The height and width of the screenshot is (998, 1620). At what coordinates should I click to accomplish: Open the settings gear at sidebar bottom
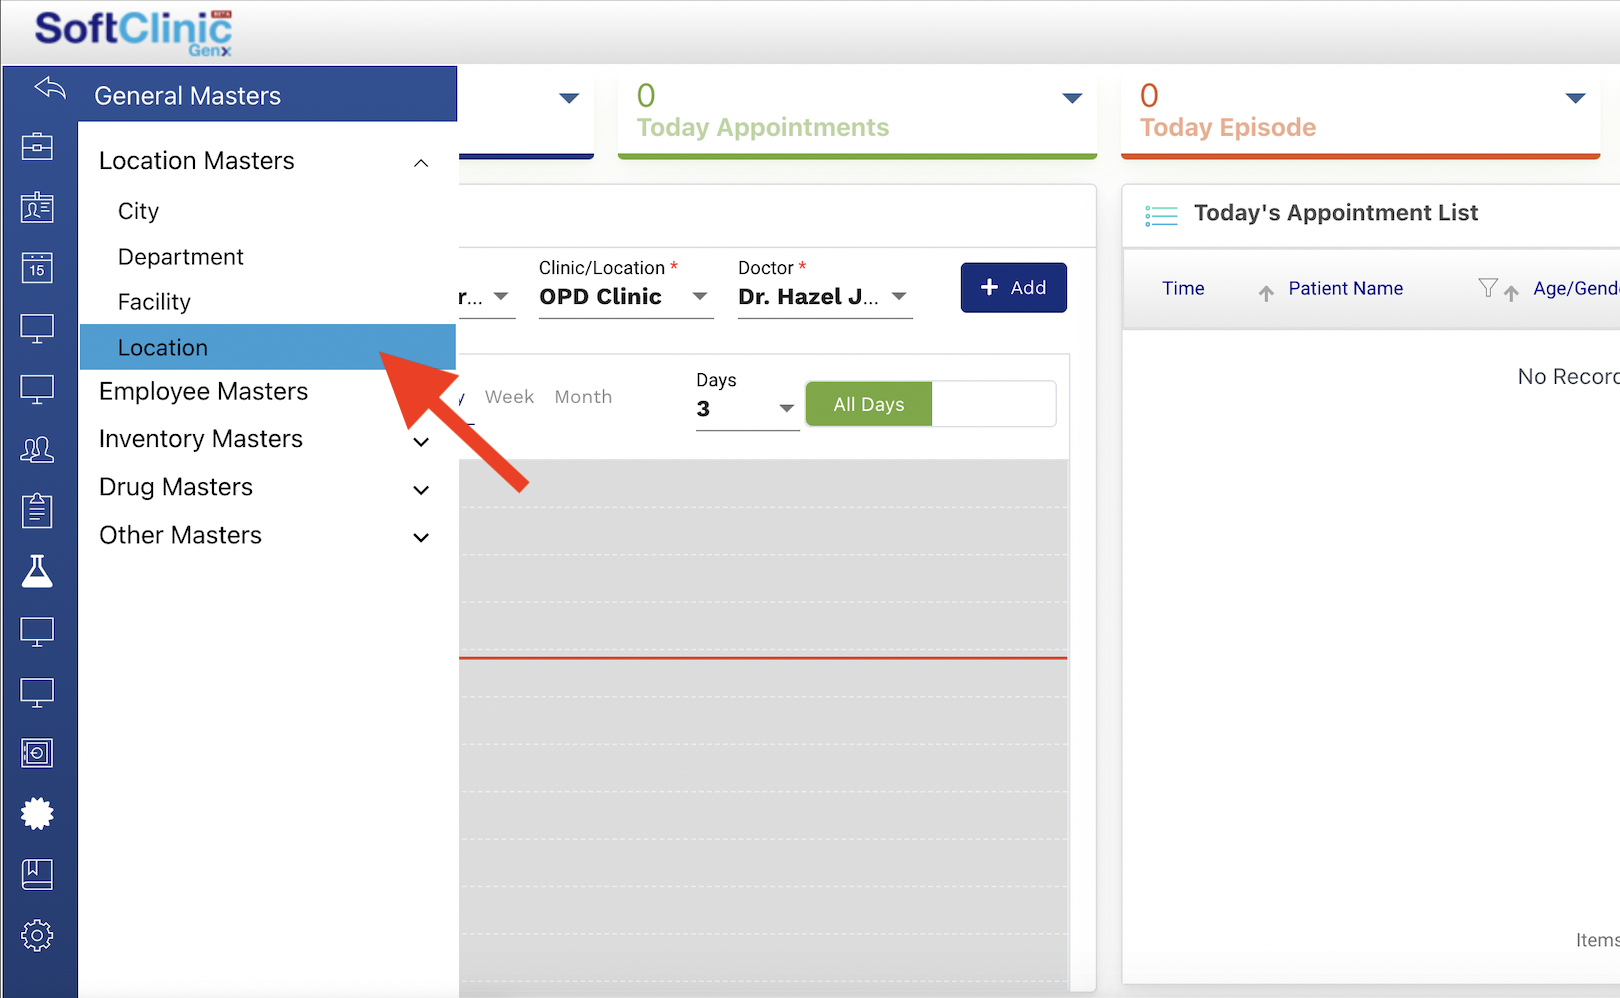point(37,936)
